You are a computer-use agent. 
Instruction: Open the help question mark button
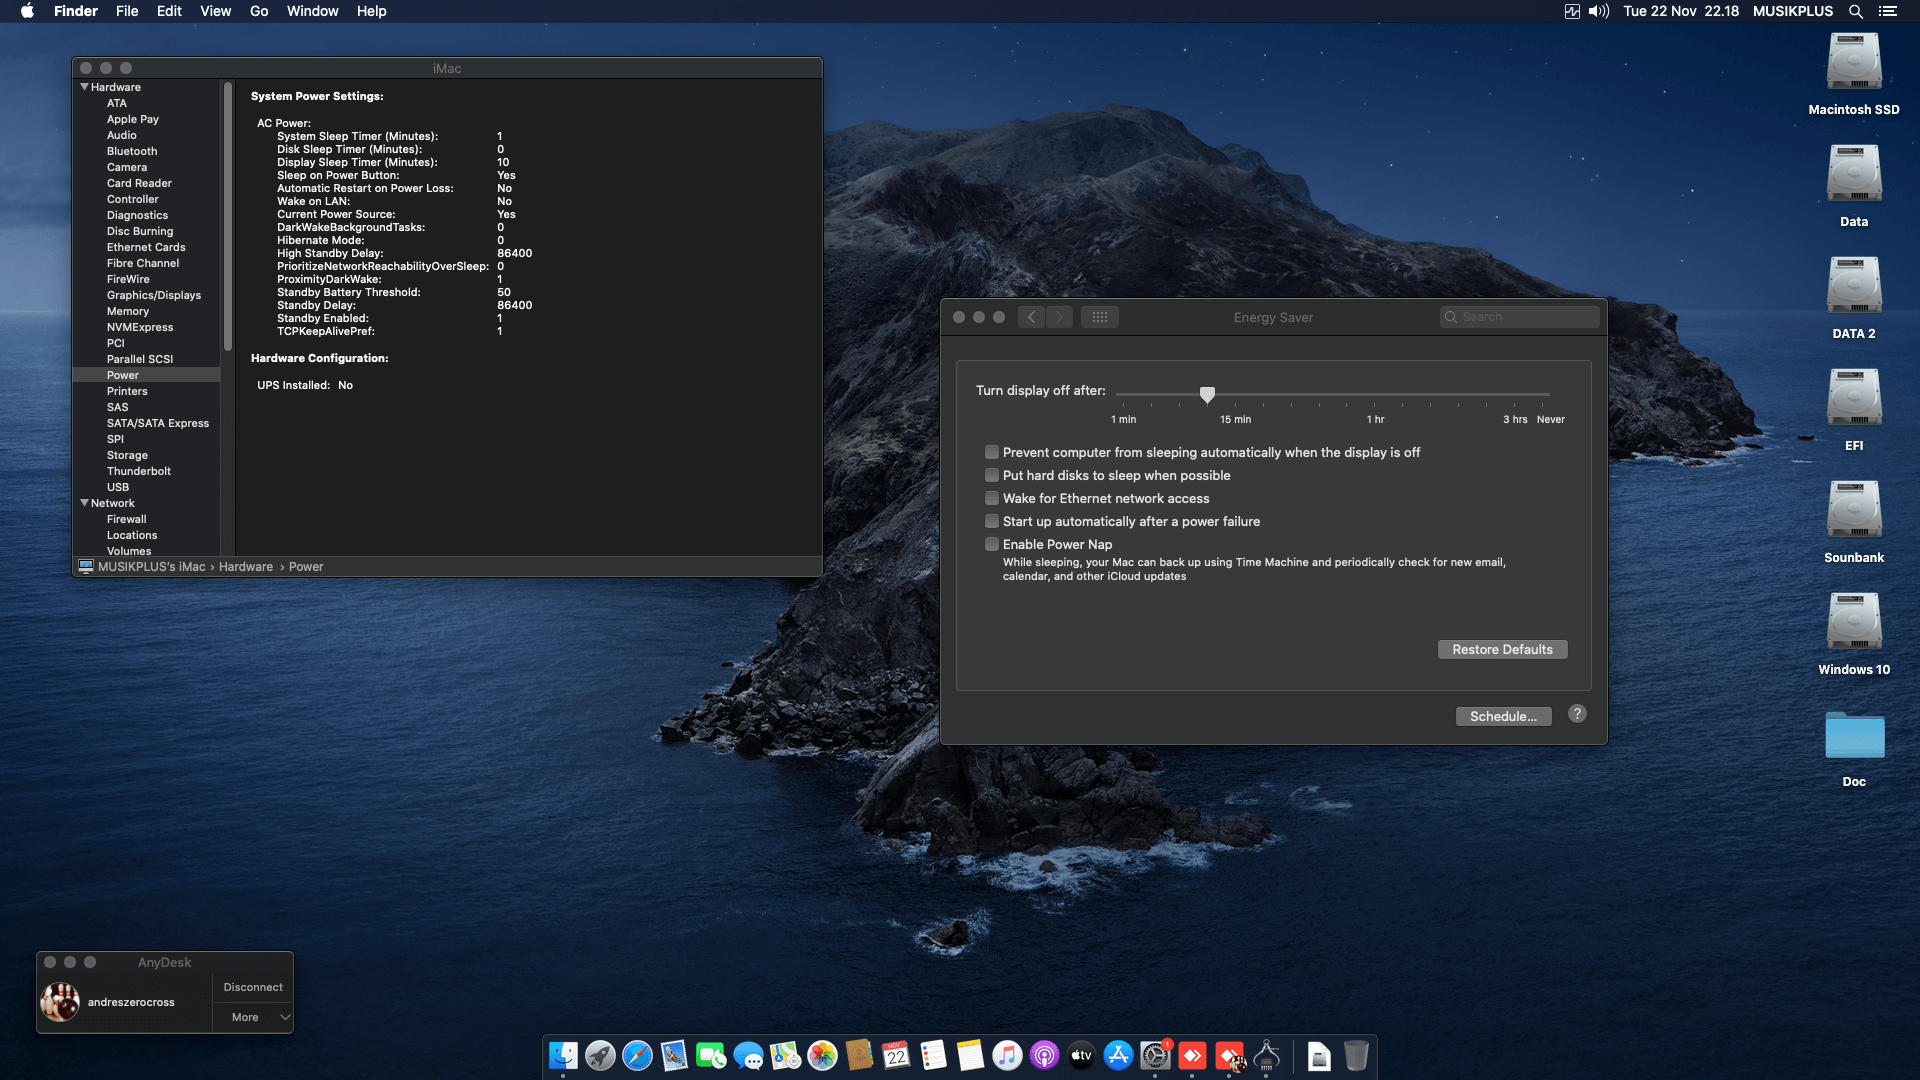click(x=1577, y=714)
